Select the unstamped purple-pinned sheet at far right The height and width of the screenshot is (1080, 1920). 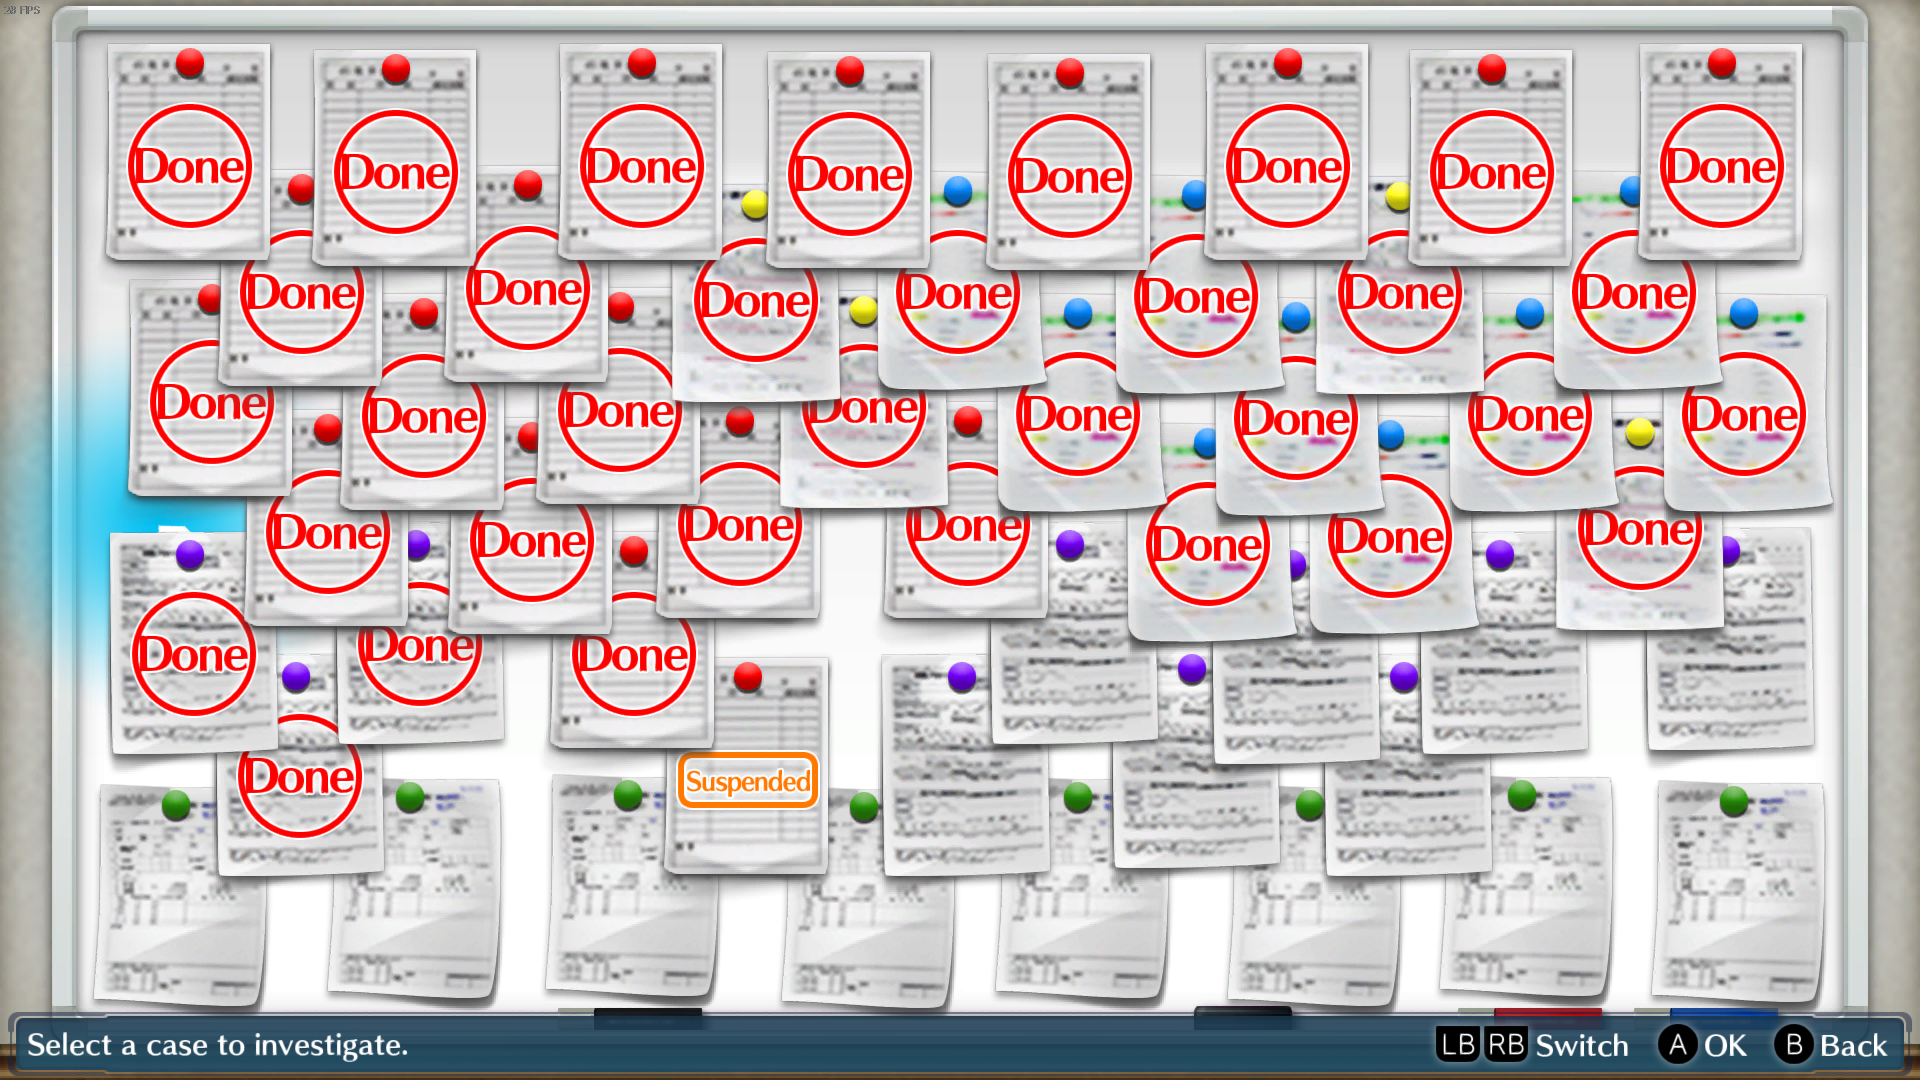click(x=1730, y=640)
